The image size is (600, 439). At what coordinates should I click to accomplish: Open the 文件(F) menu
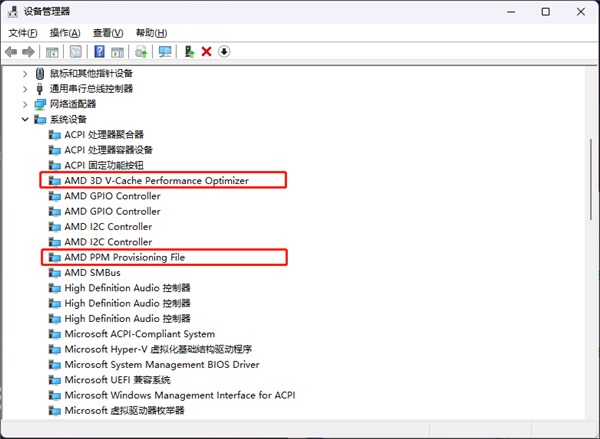point(23,33)
